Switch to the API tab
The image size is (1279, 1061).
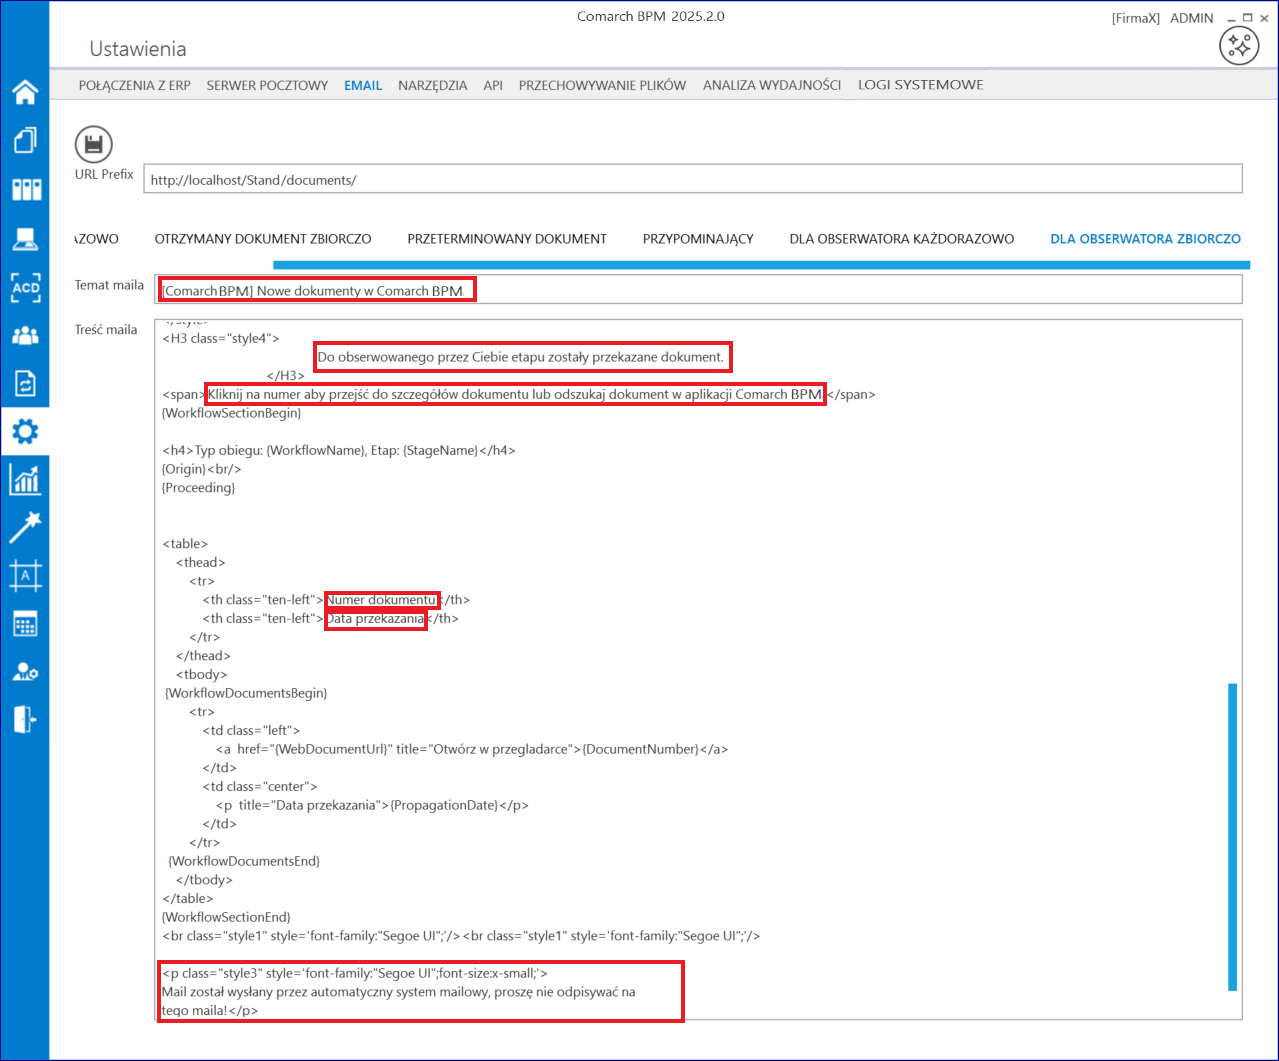tap(493, 85)
